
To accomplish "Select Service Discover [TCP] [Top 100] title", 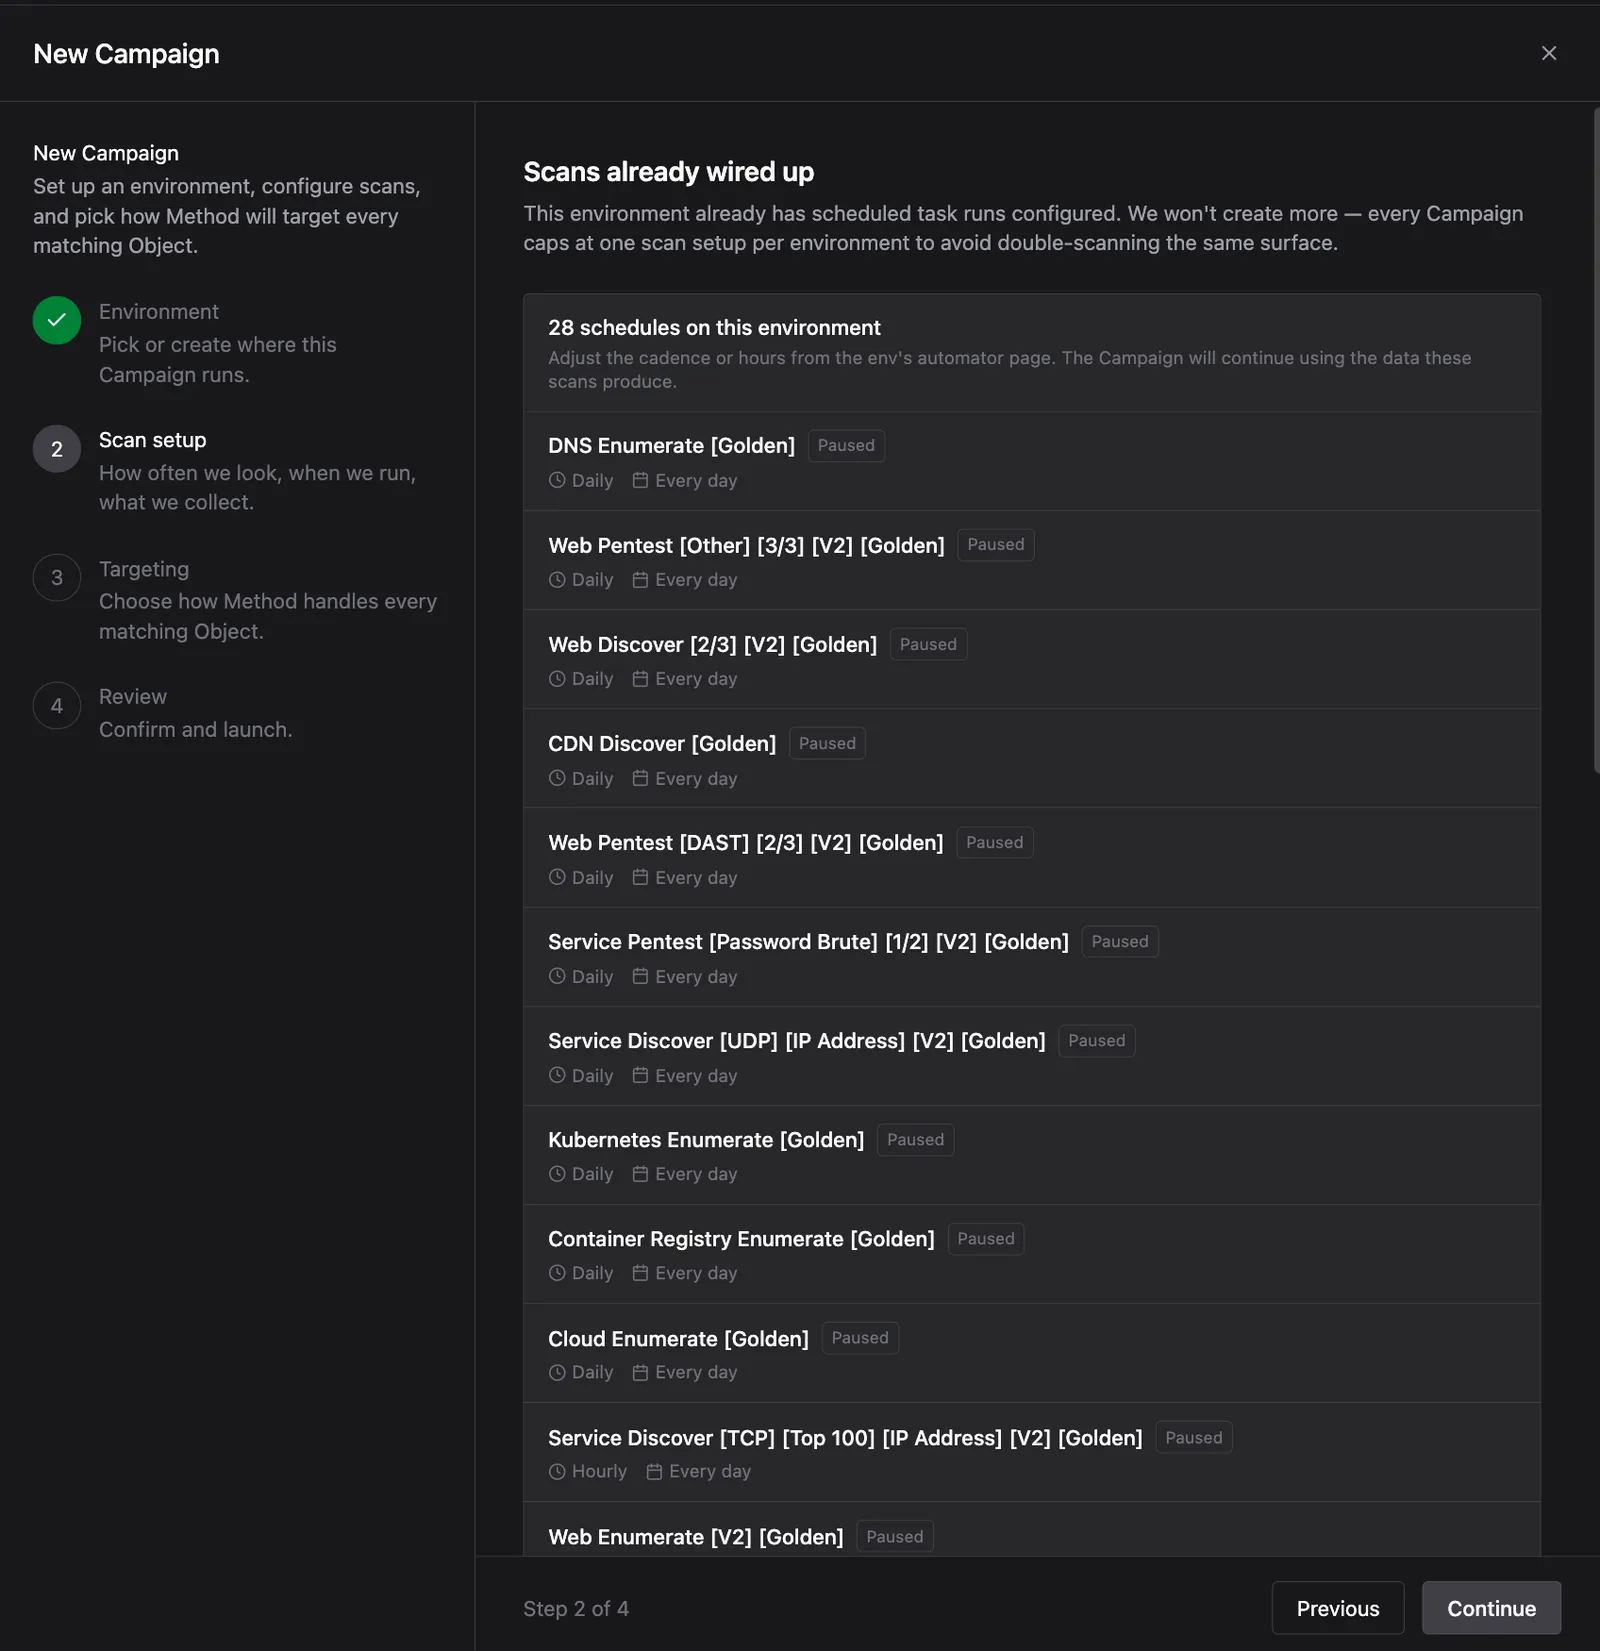I will click(845, 1438).
